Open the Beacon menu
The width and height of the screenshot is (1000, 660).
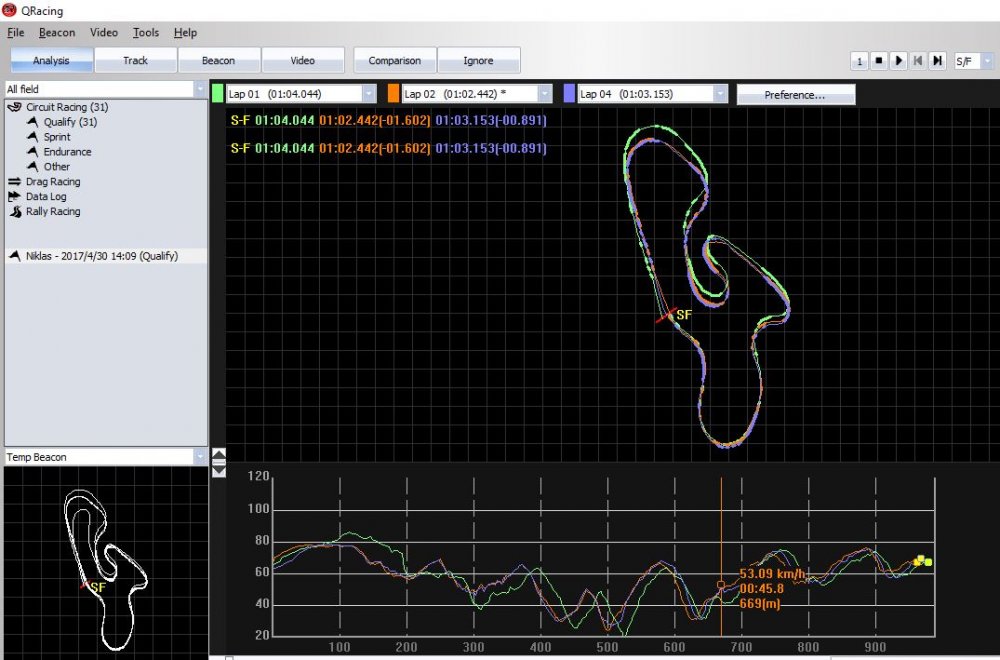pos(57,33)
